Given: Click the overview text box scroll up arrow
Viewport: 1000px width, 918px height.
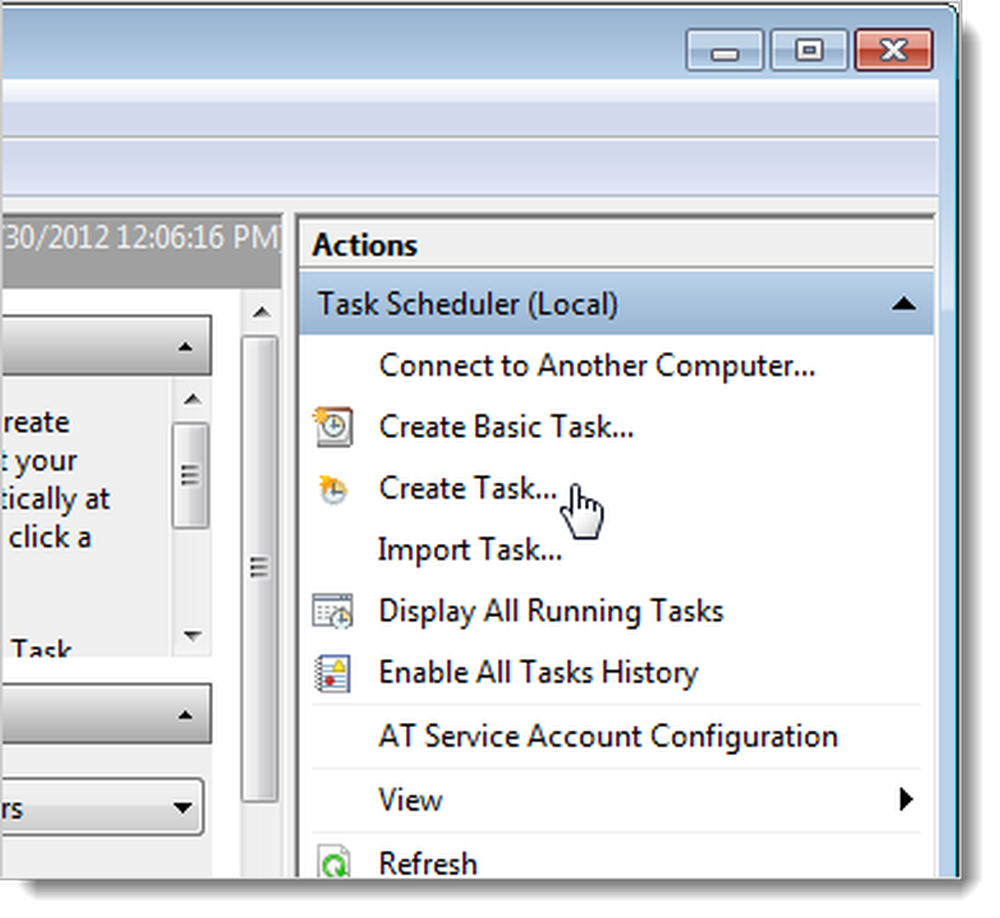Looking at the screenshot, I should pos(192,399).
